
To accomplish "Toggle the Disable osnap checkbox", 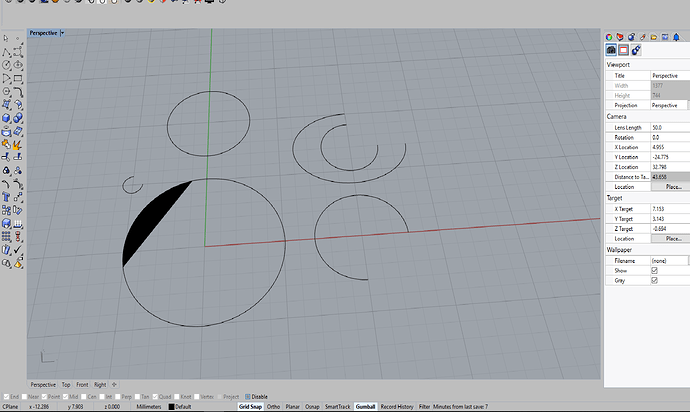I will (x=247, y=397).
